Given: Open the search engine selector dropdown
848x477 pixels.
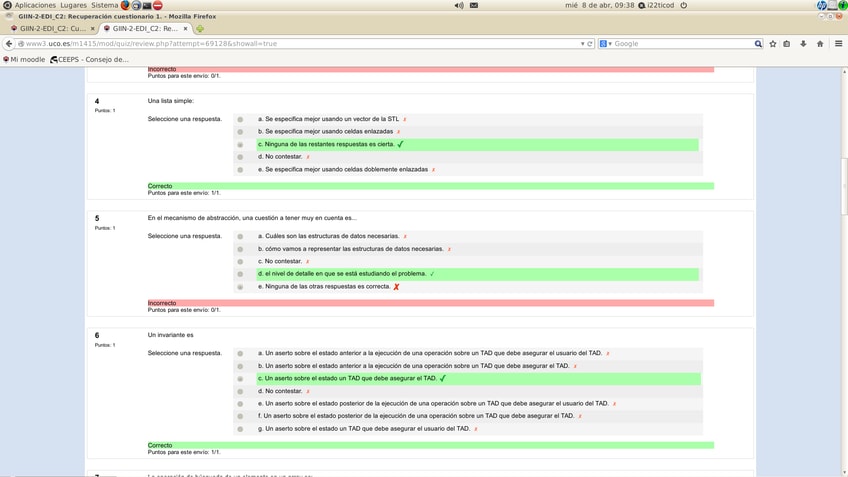Looking at the screenshot, I should pyautogui.click(x=605, y=44).
